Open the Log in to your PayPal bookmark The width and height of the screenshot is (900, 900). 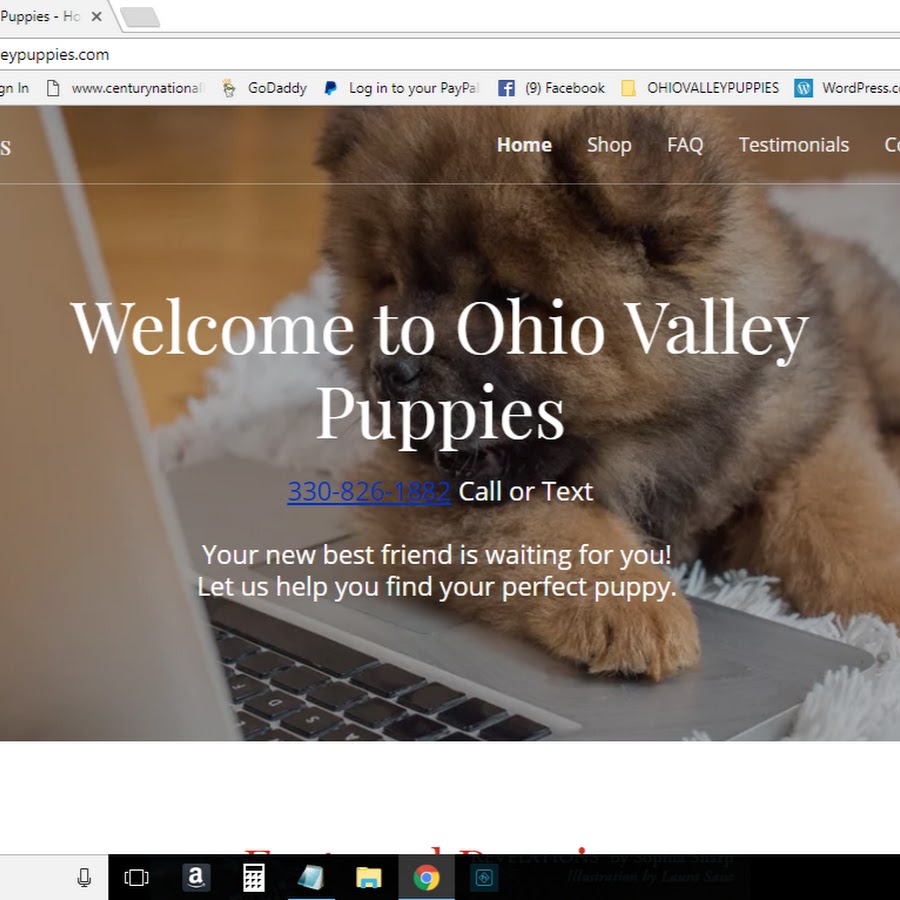(401, 88)
